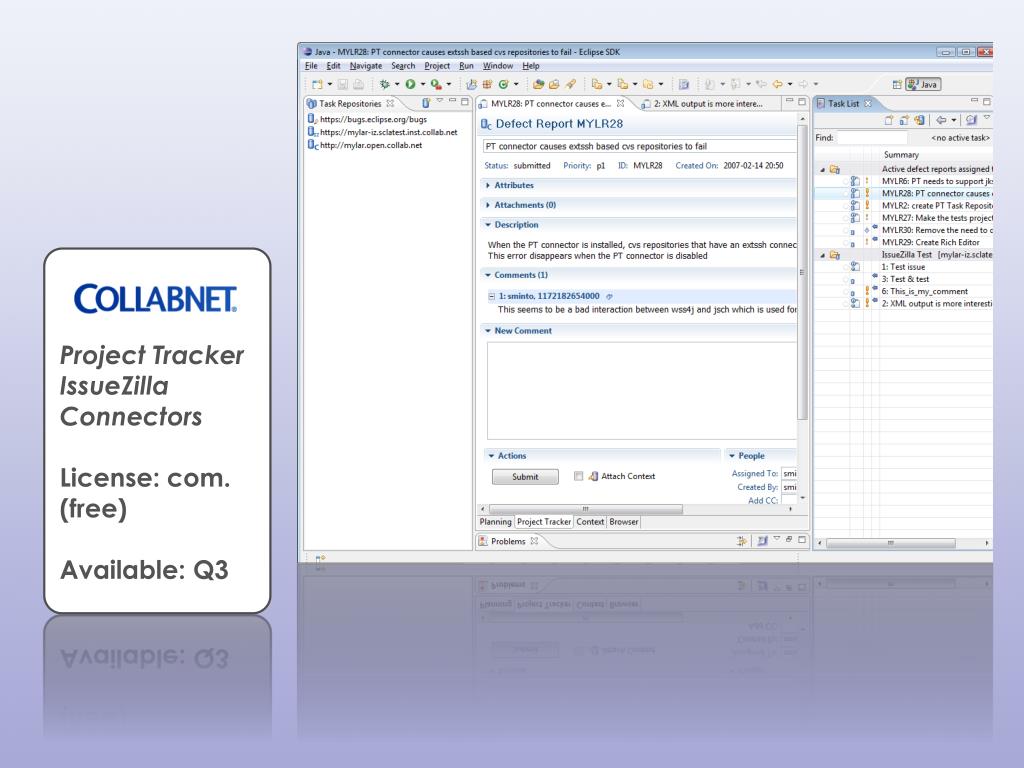Click reply icon next to sminto comment
This screenshot has width=1024, height=768.
[609, 296]
